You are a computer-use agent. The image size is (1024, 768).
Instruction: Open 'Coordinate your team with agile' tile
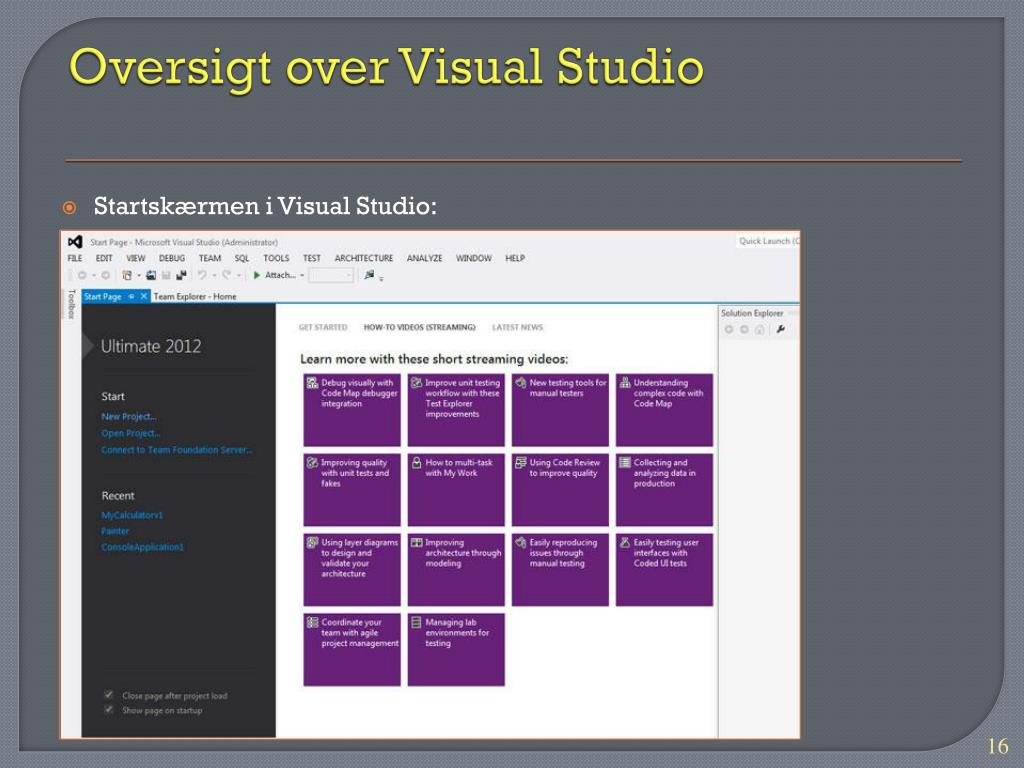coord(352,649)
